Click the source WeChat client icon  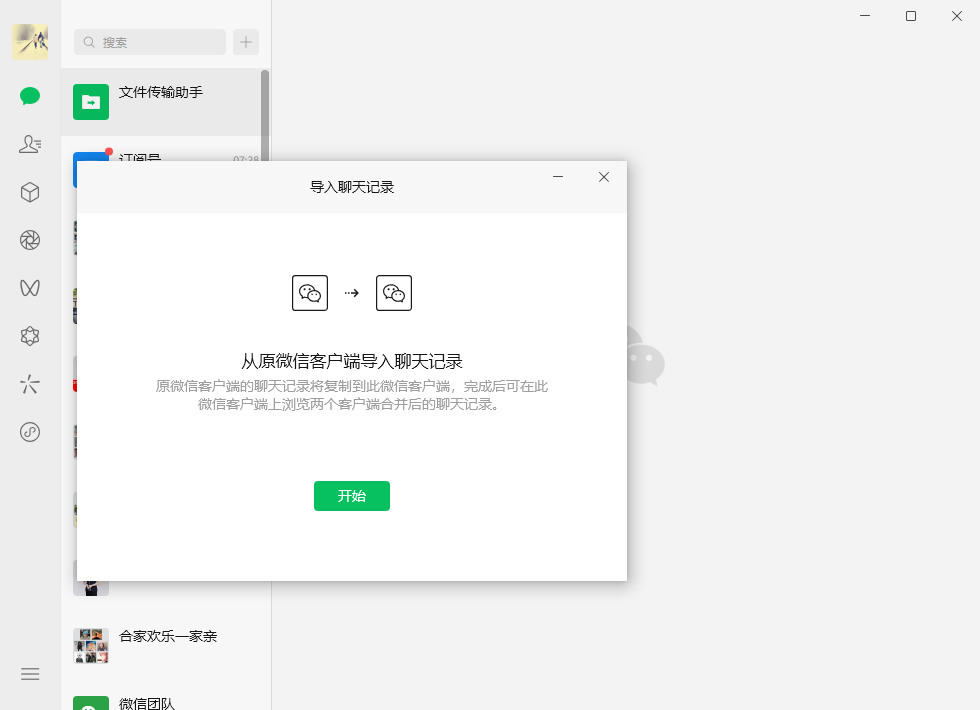pyautogui.click(x=310, y=293)
